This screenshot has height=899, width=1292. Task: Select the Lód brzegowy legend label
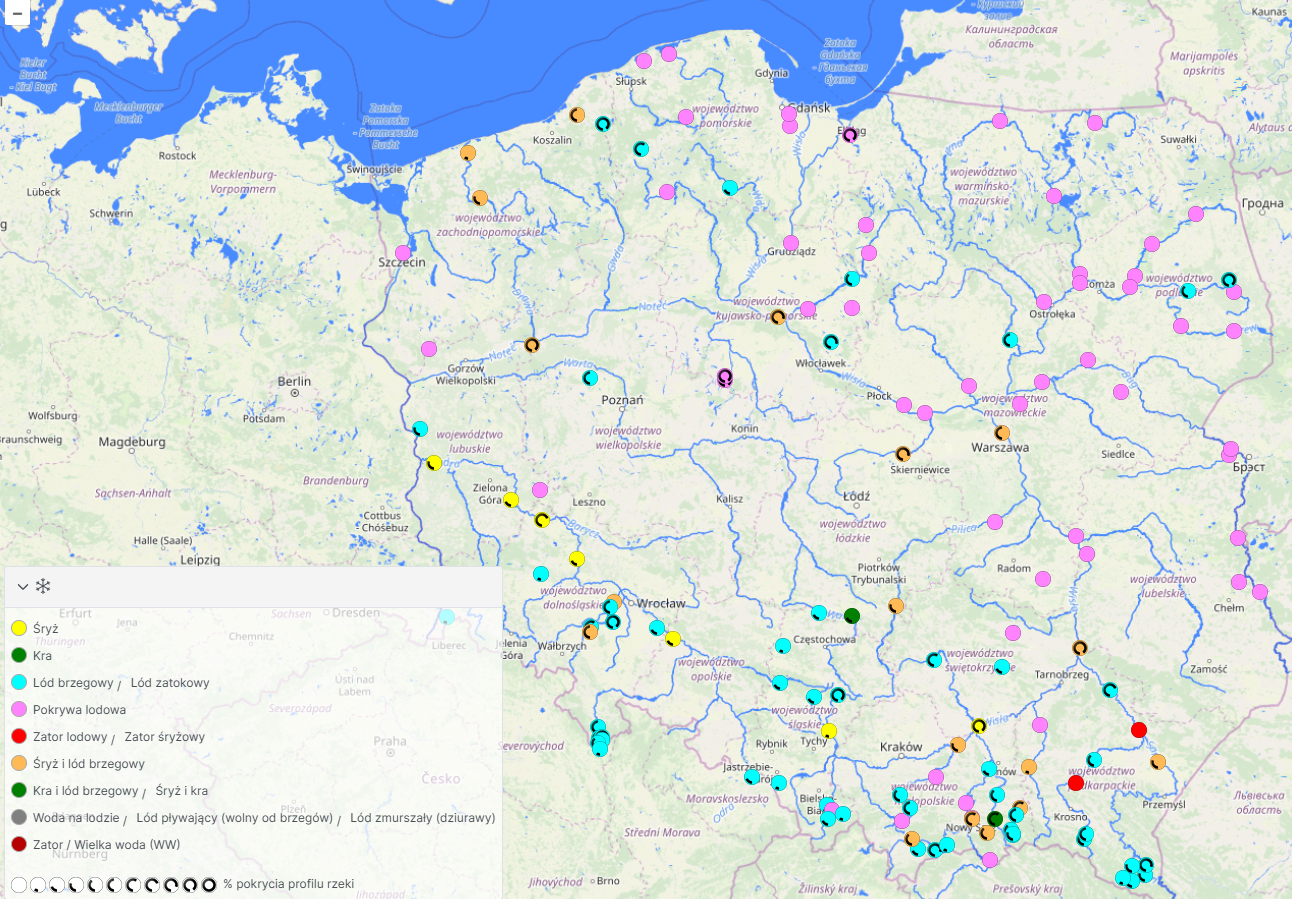(73, 683)
